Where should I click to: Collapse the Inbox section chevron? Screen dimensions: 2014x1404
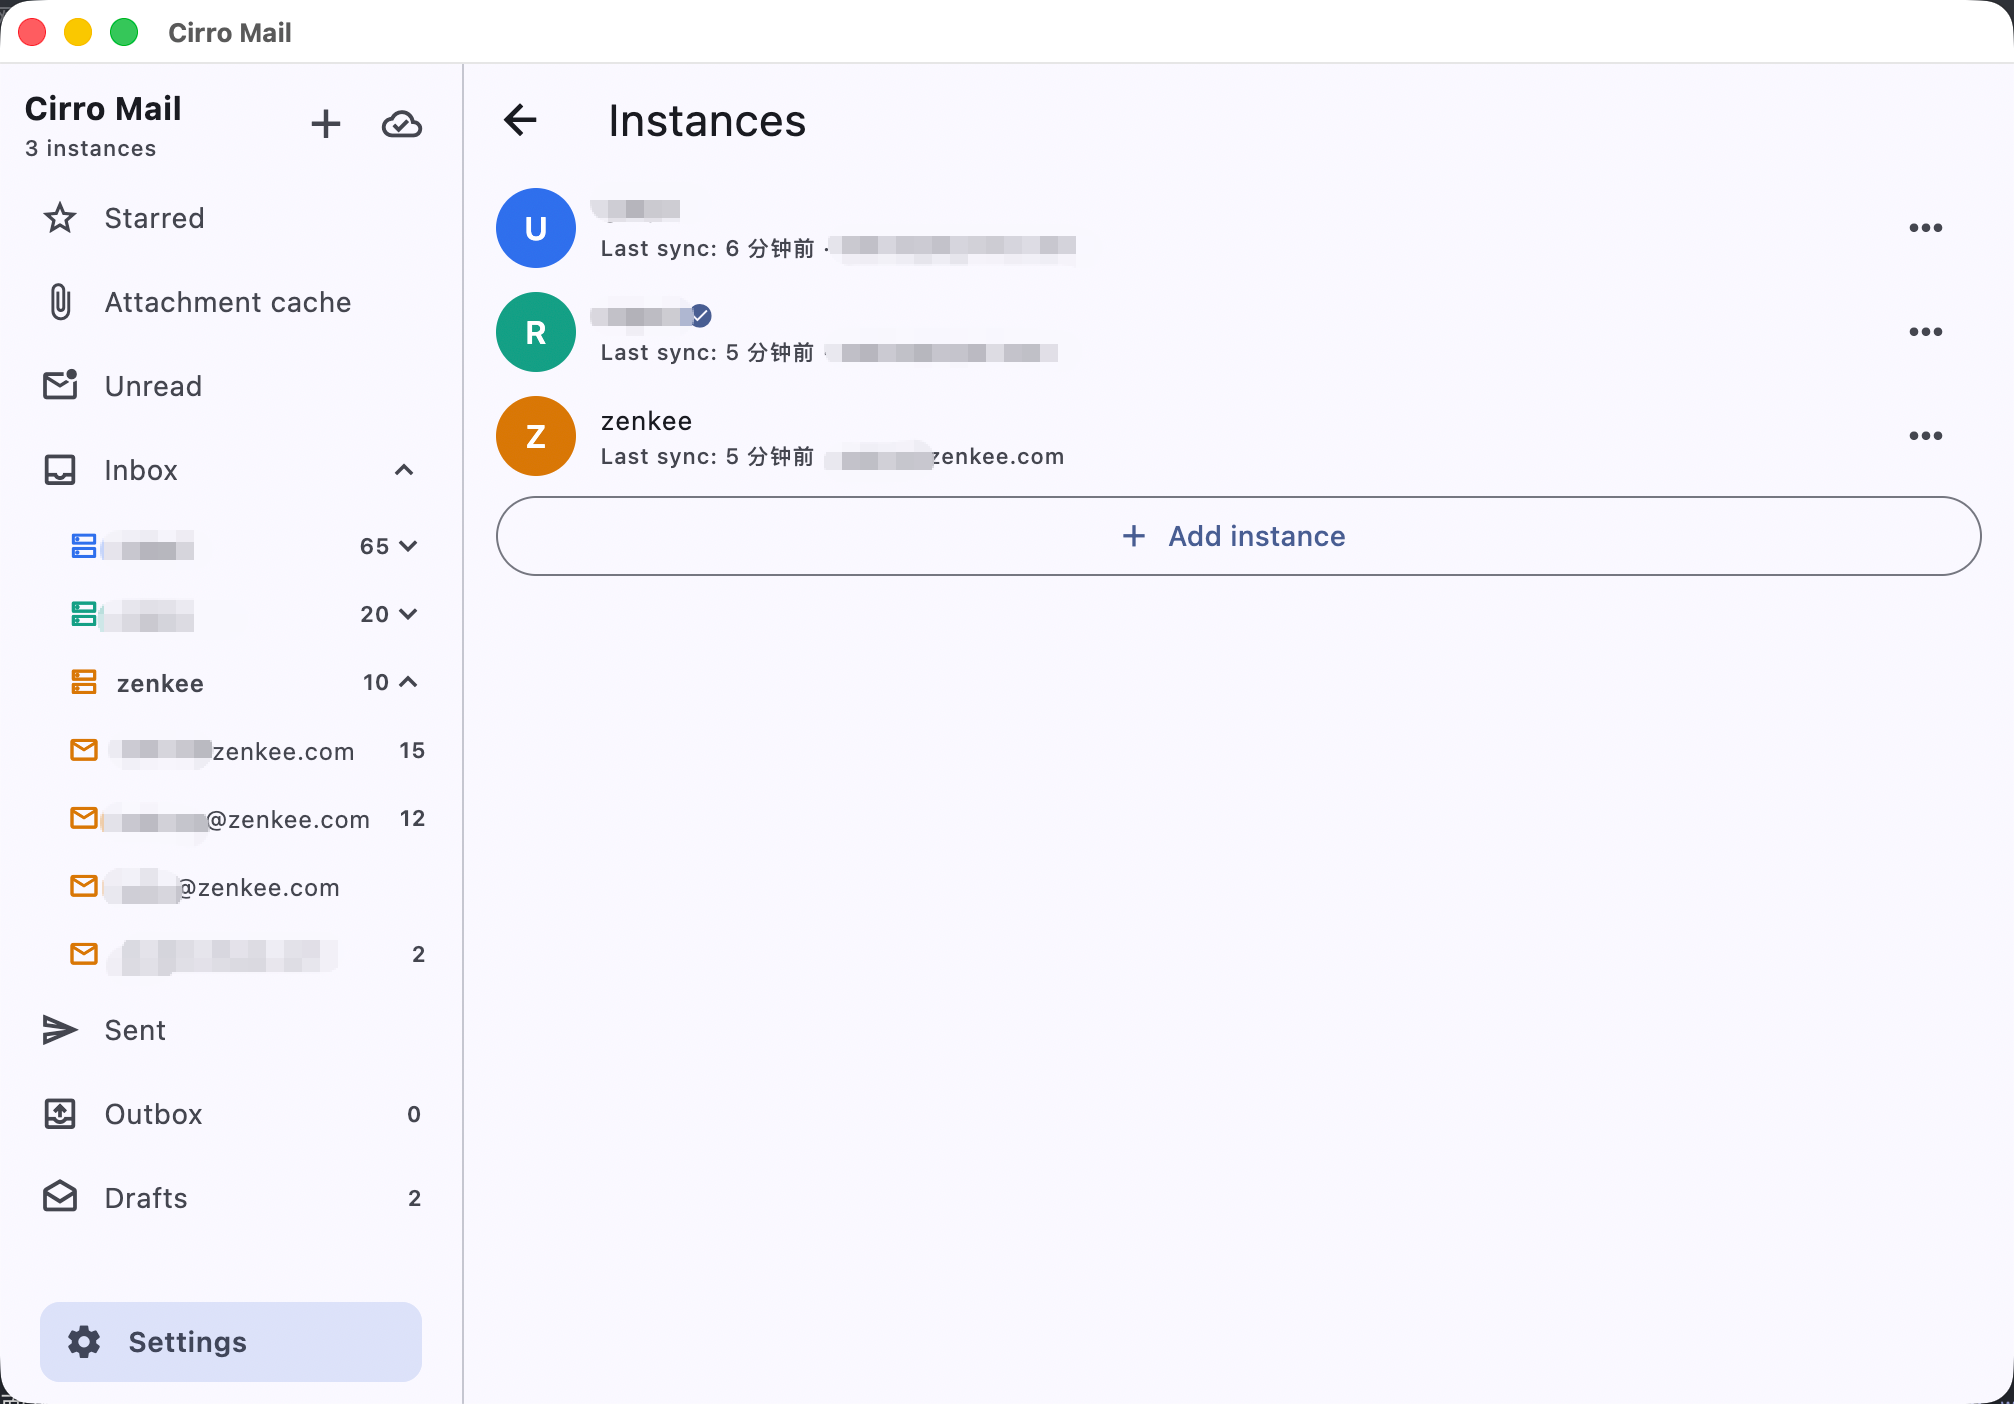click(404, 470)
